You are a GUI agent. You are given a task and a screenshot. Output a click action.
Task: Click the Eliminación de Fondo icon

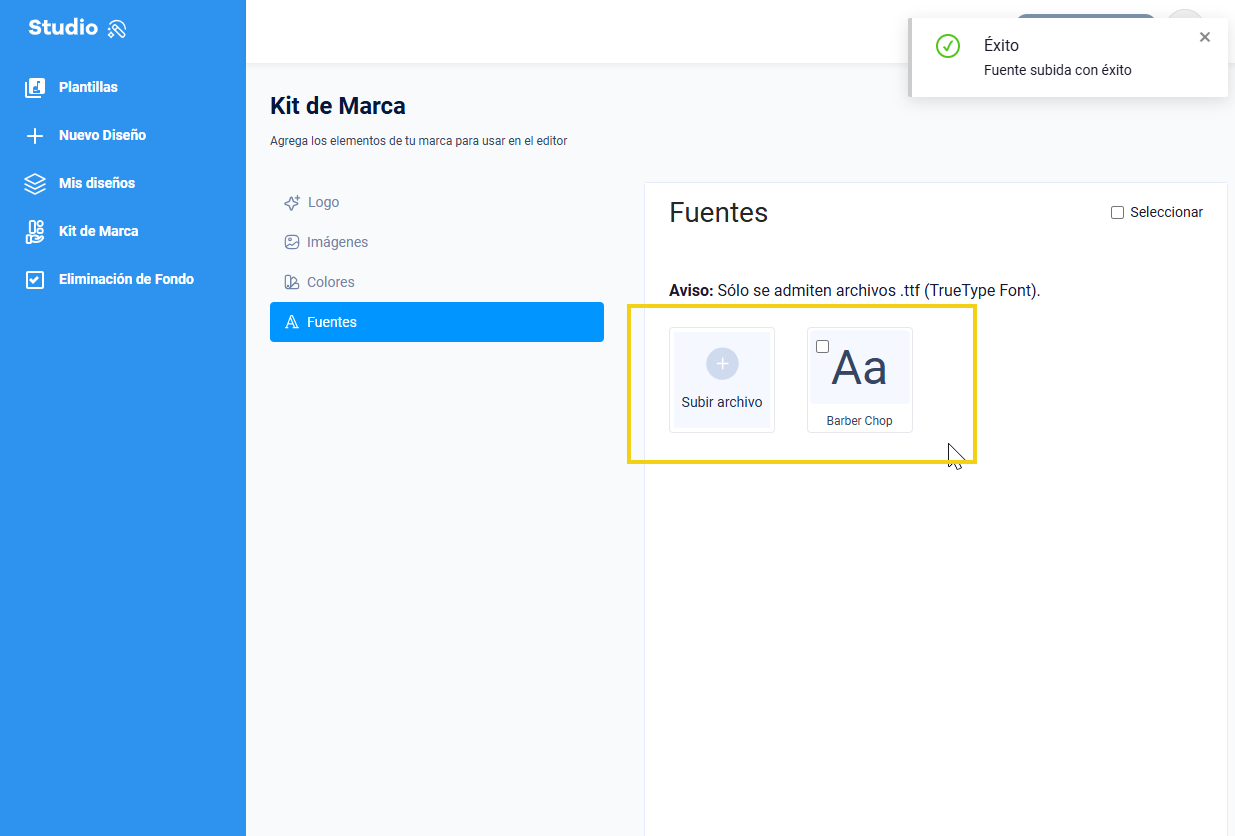[x=35, y=279]
